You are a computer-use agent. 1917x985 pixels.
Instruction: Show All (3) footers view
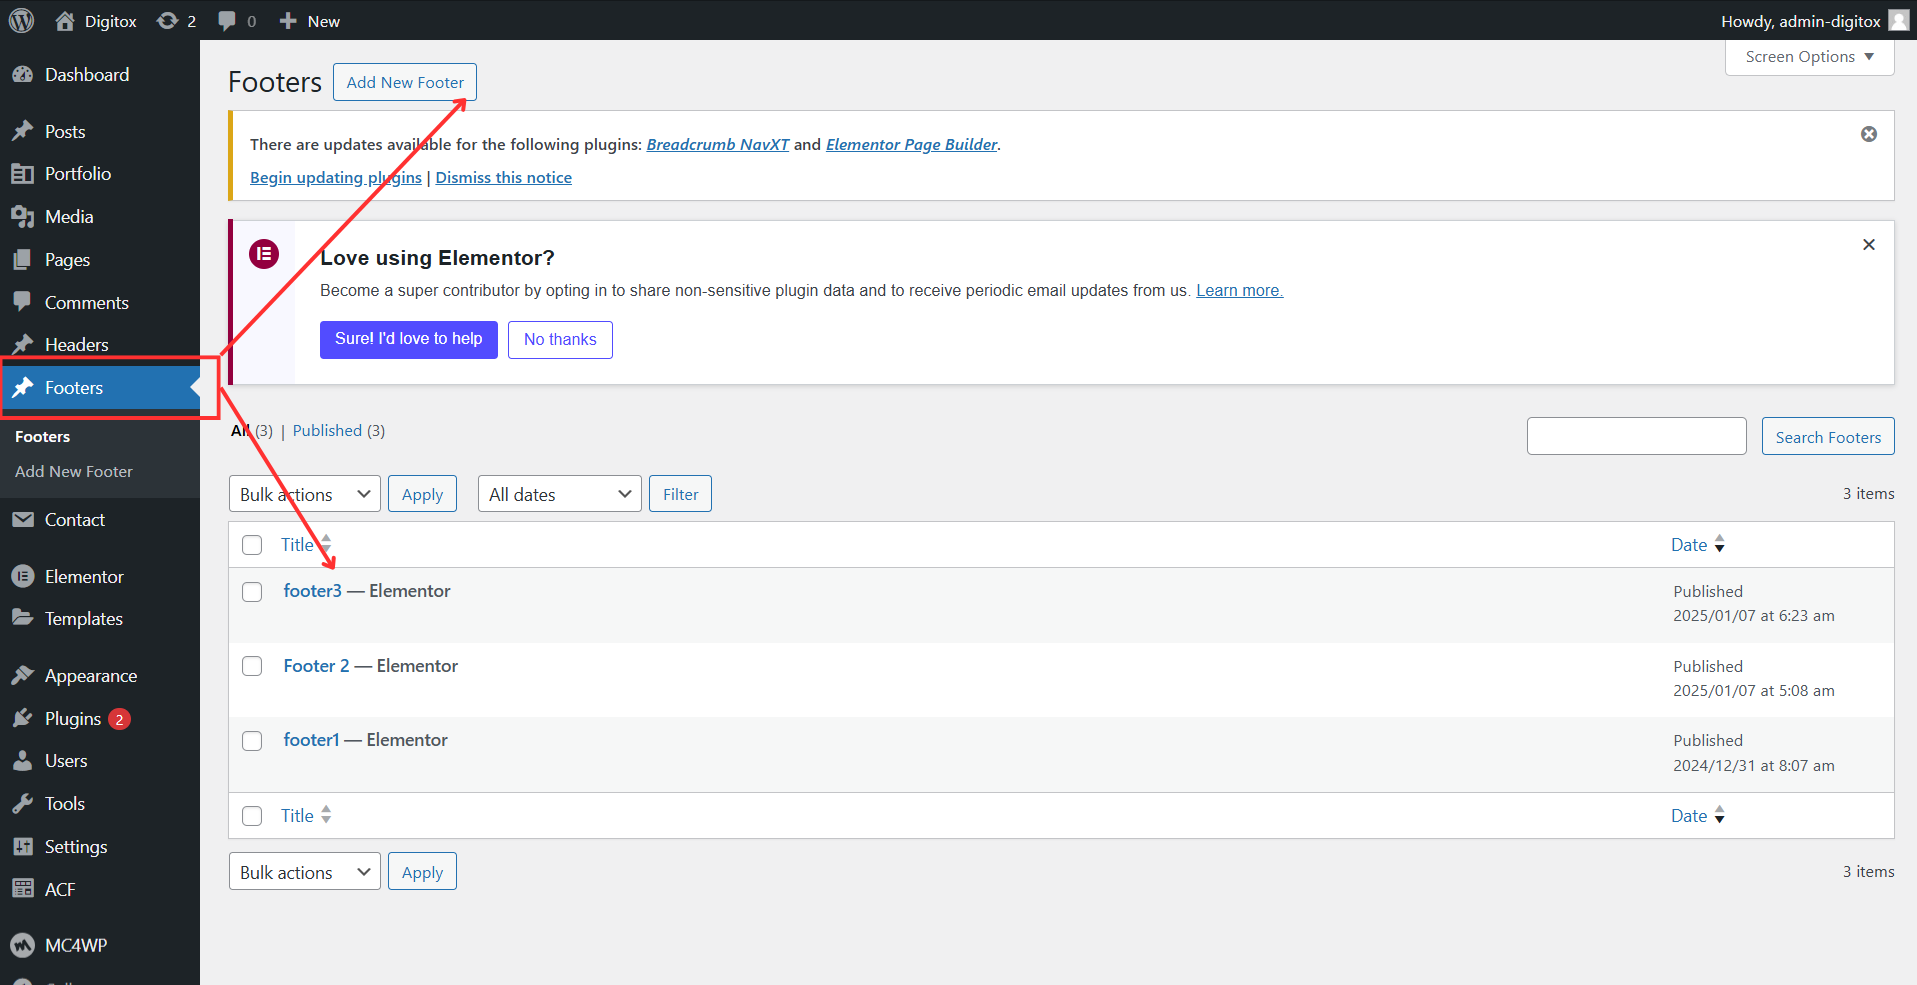pyautogui.click(x=251, y=431)
